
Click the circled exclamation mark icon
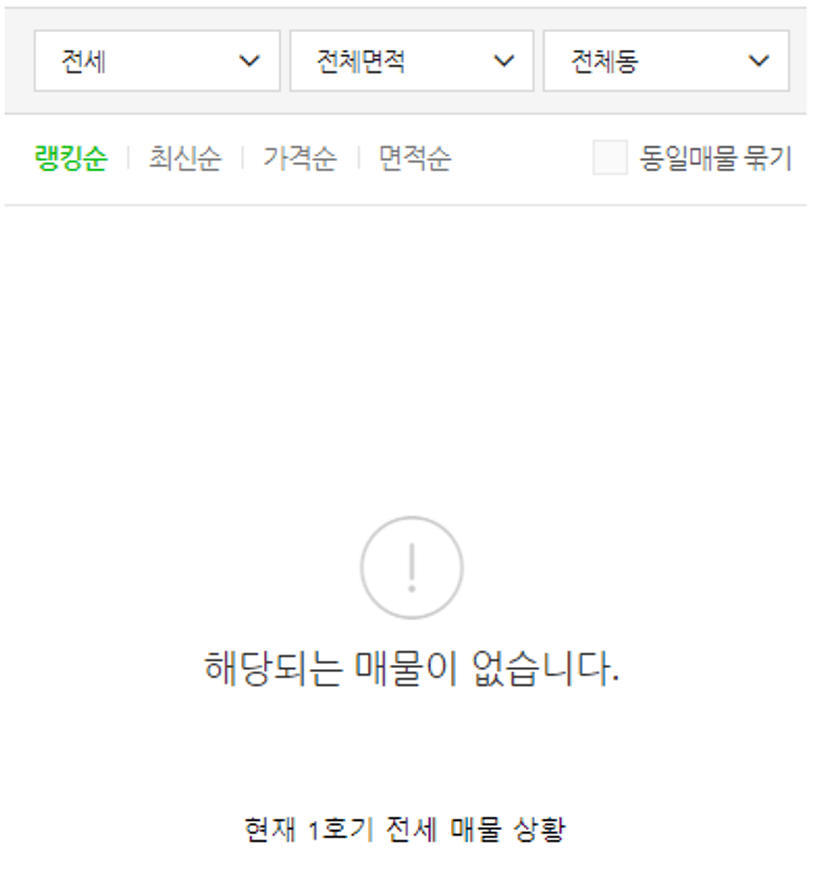(412, 567)
